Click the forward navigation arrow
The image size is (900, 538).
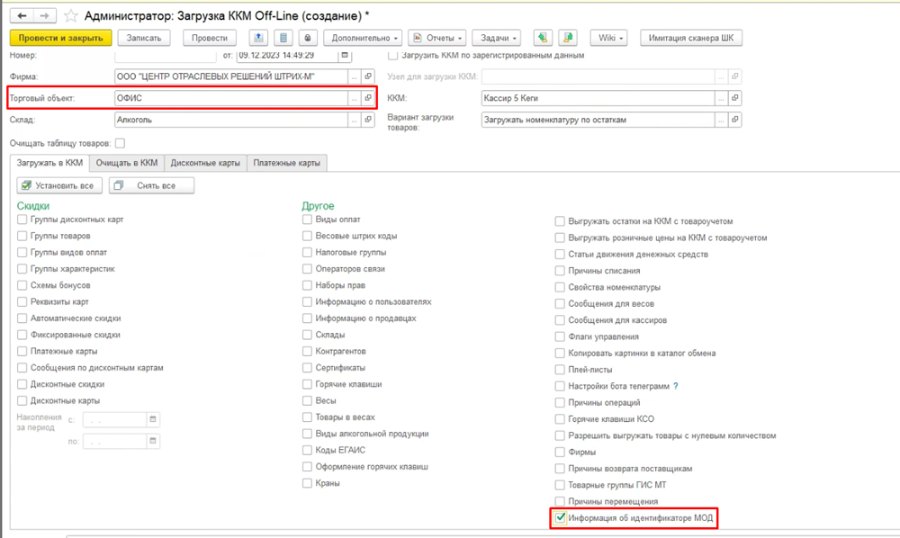point(44,16)
